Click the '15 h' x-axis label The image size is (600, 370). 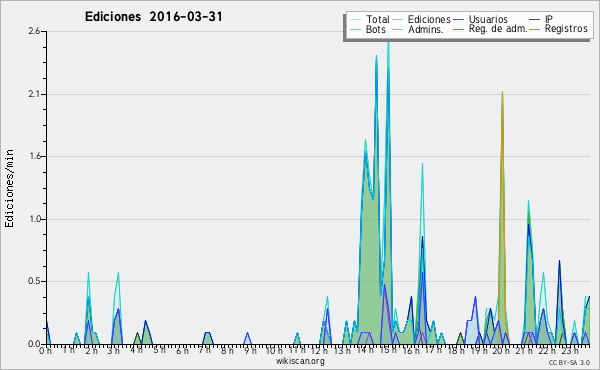388,350
